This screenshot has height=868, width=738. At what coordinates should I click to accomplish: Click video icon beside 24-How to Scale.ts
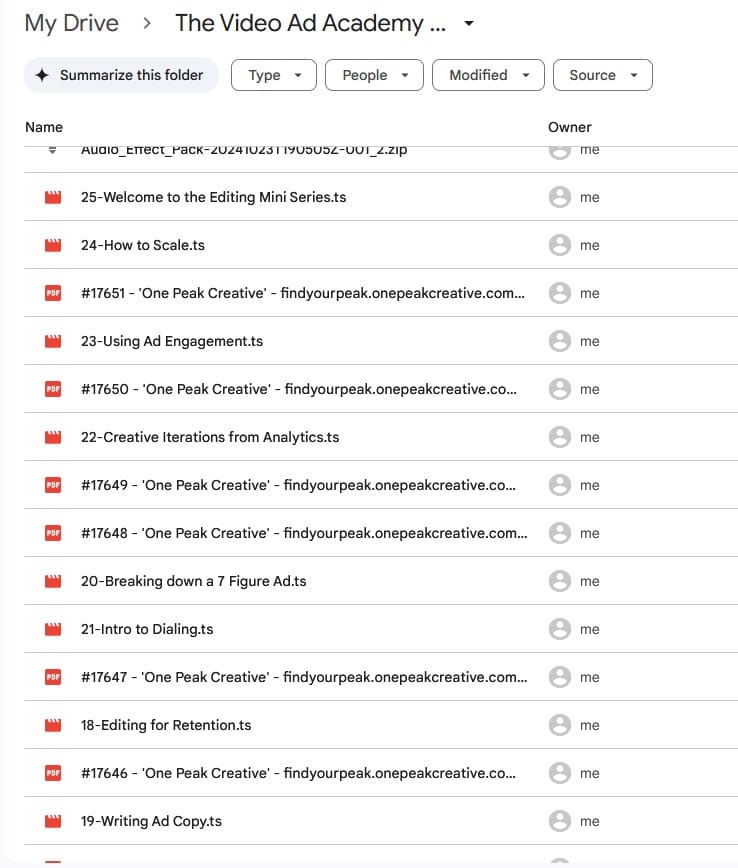pos(53,245)
